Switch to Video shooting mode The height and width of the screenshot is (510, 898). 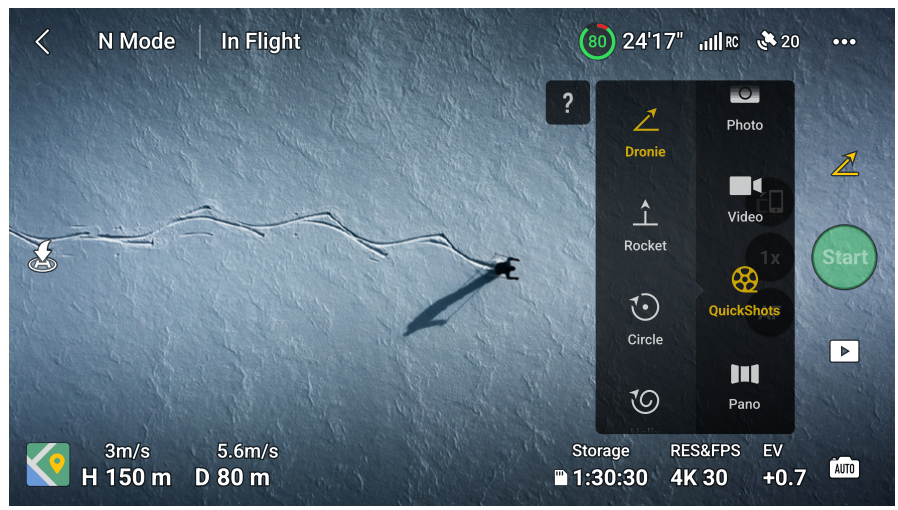745,200
